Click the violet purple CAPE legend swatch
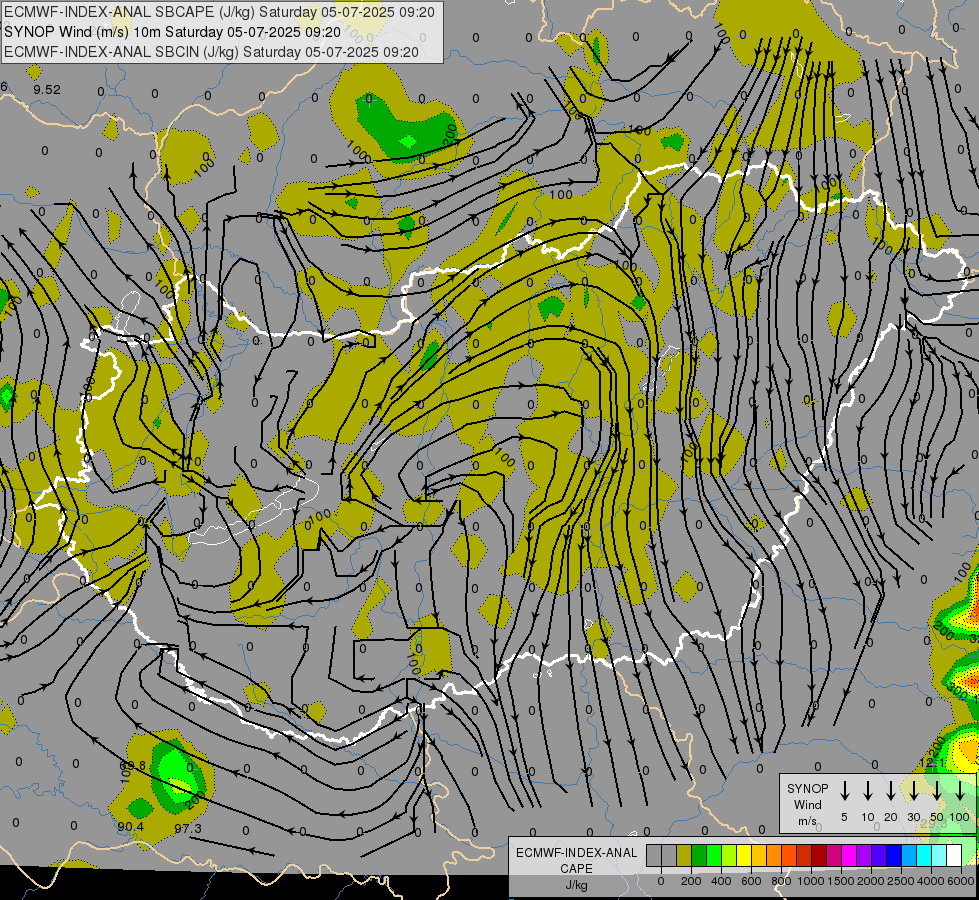The height and width of the screenshot is (900, 979). coord(865,855)
